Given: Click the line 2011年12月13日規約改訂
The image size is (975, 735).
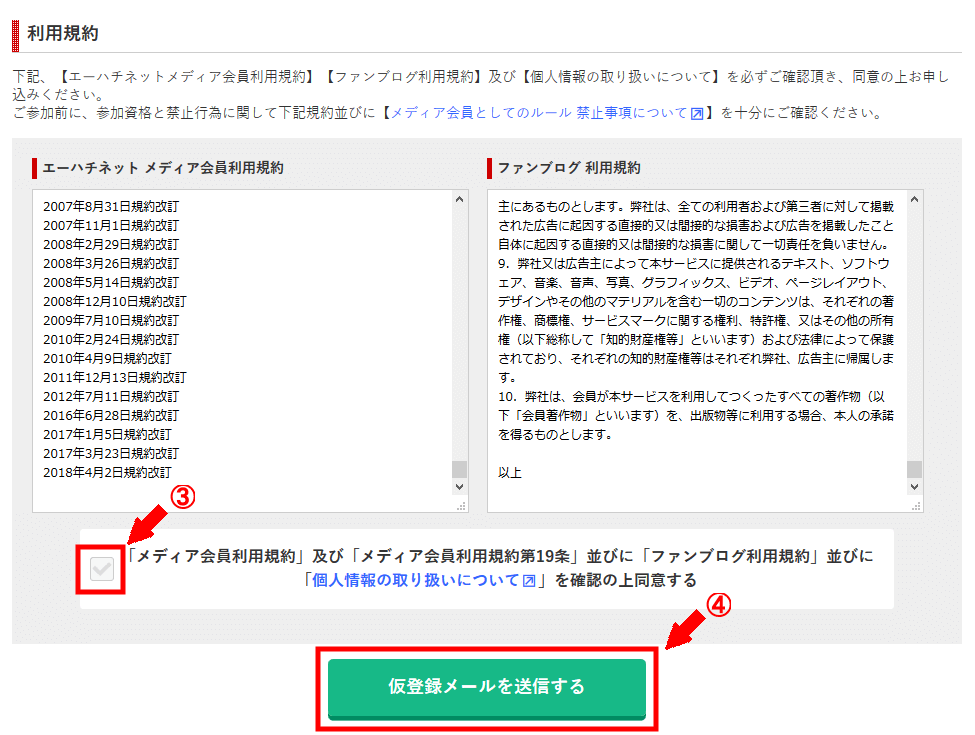Looking at the screenshot, I should tap(114, 377).
